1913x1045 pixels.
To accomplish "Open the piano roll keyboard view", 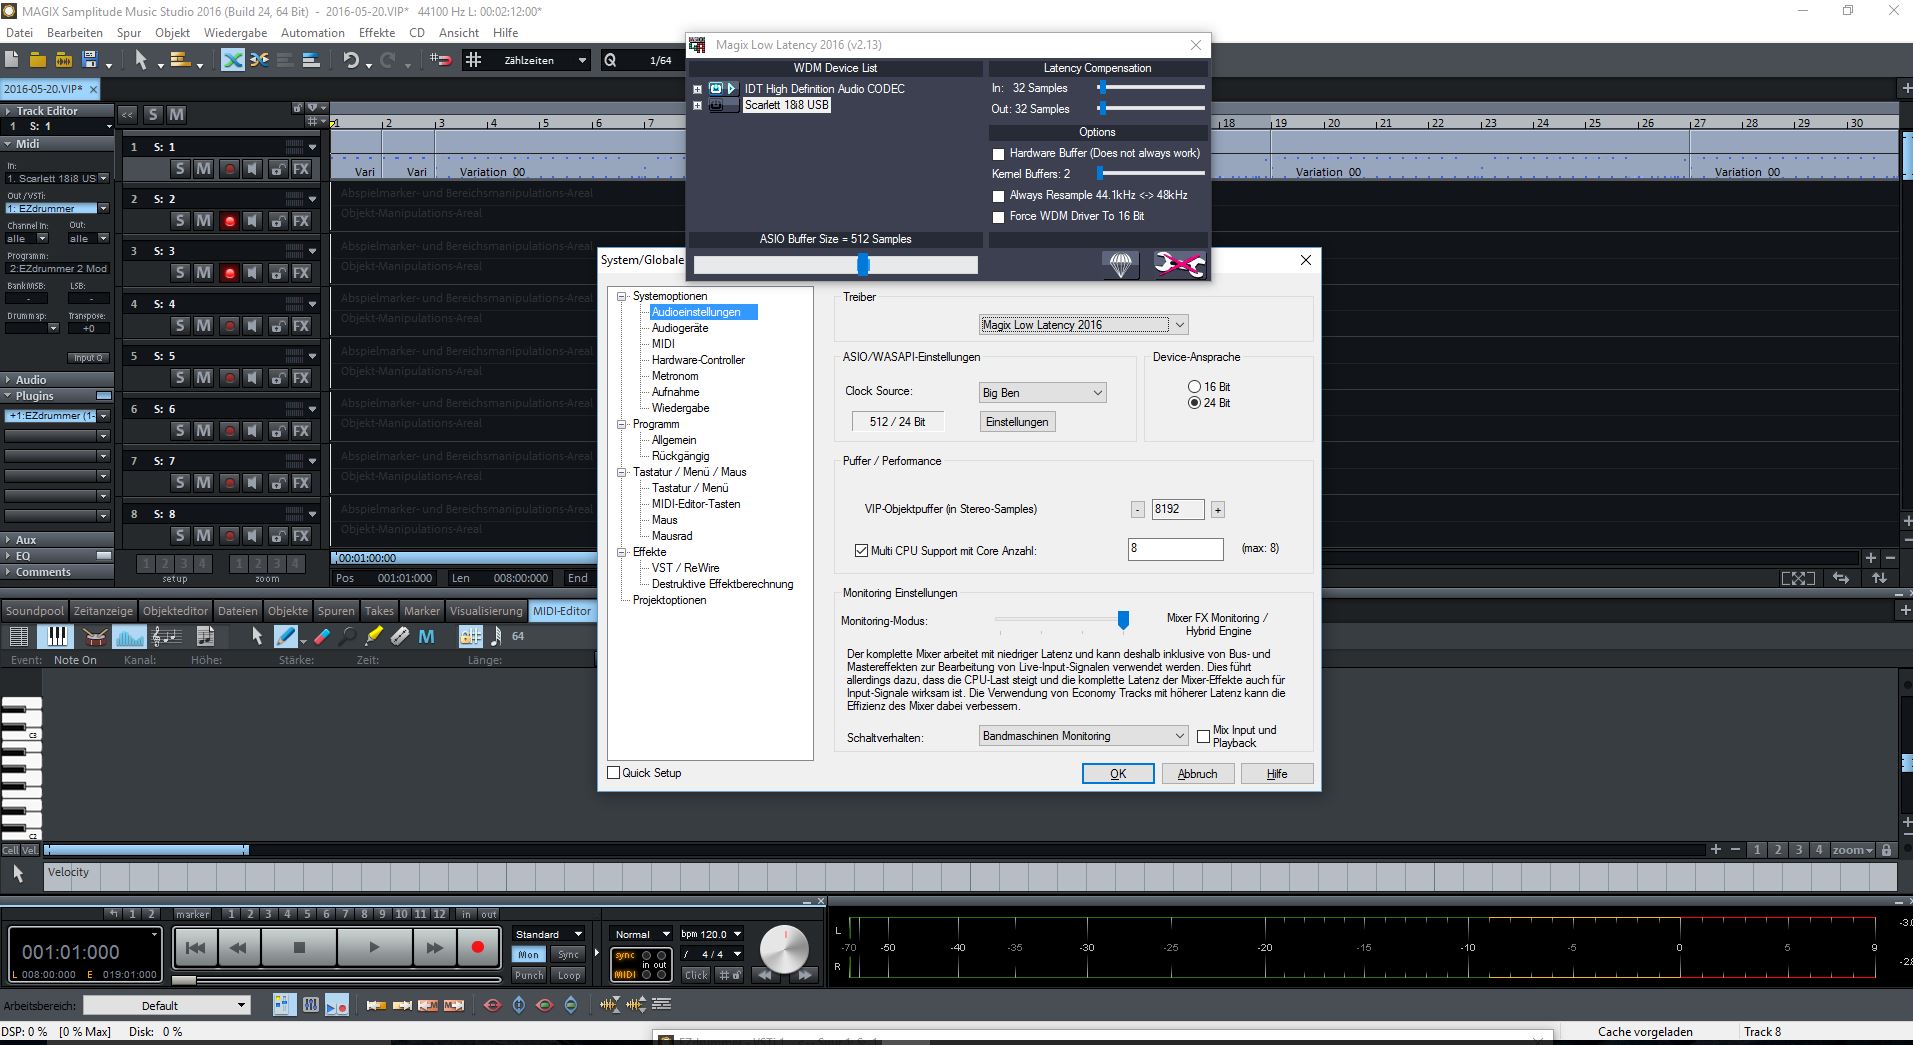I will coord(56,636).
